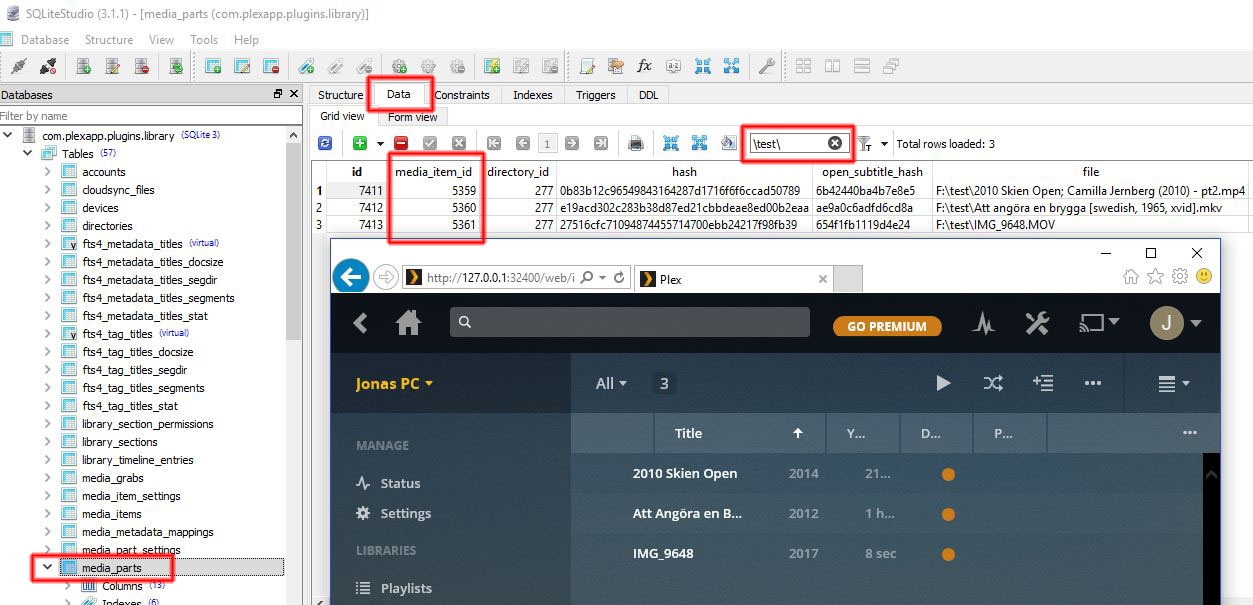The image size is (1253, 605).
Task: Switch to Form view tab
Action: tap(413, 117)
